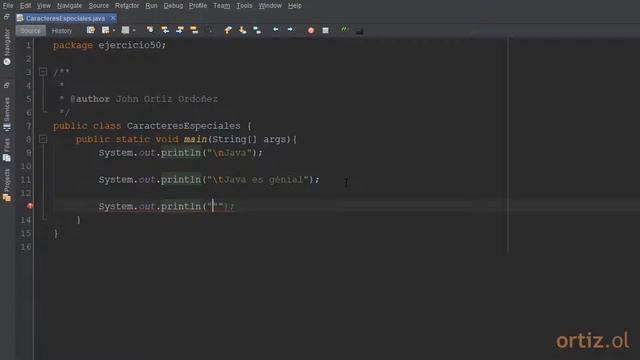Click line number 11 in the gutter
Viewport: 640px width, 360px height.
tap(26, 180)
